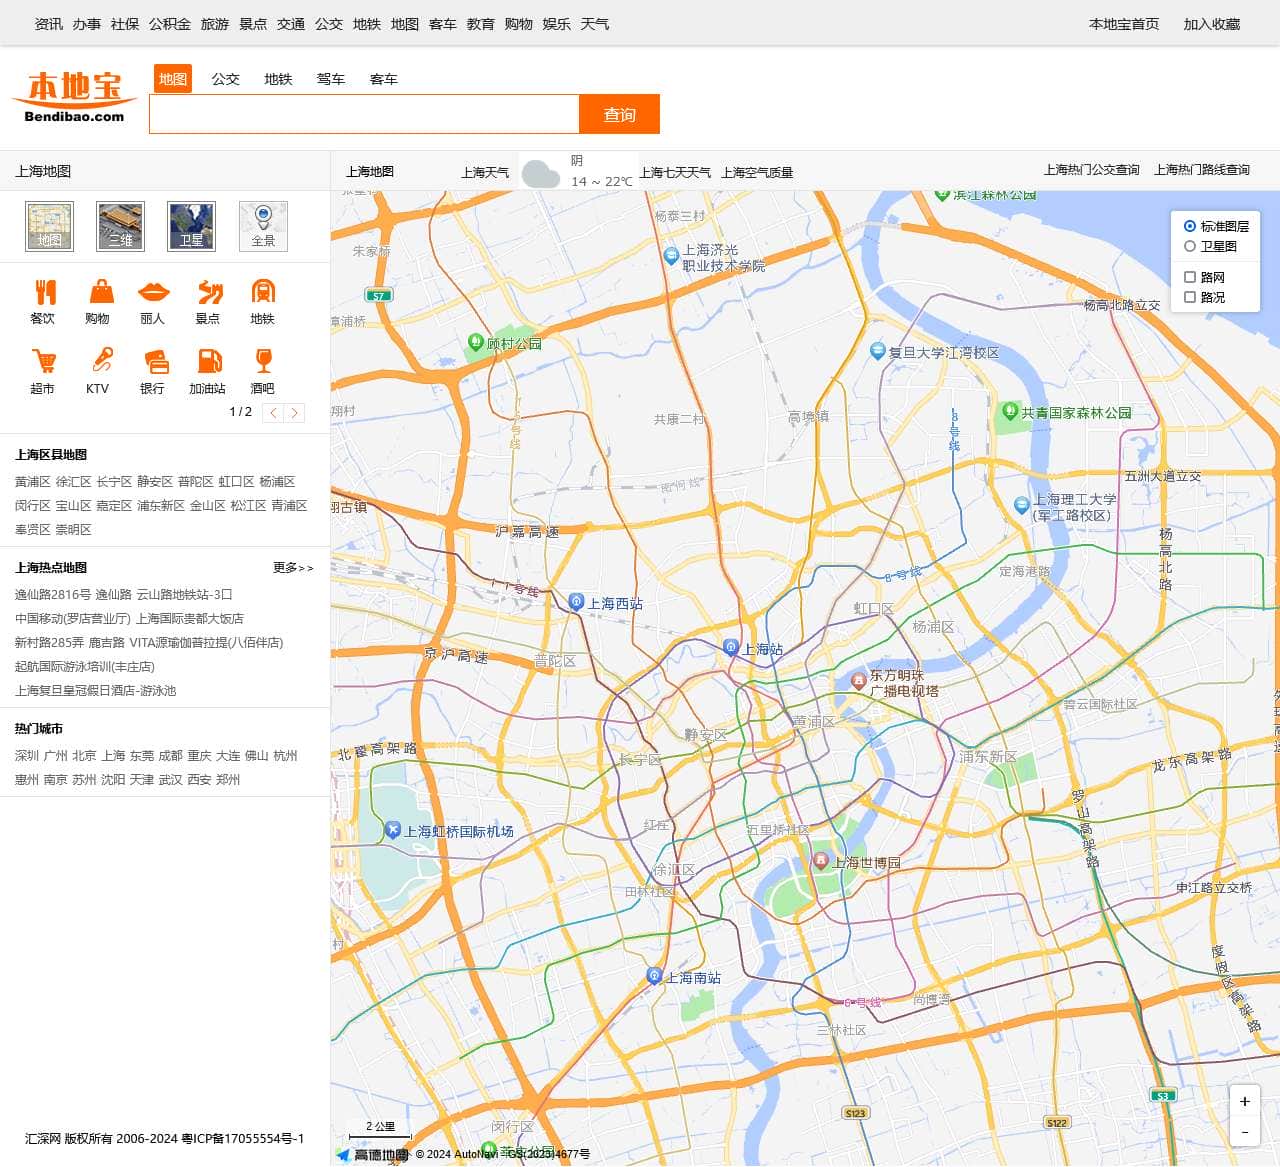Go to previous page of category icons

(273, 413)
